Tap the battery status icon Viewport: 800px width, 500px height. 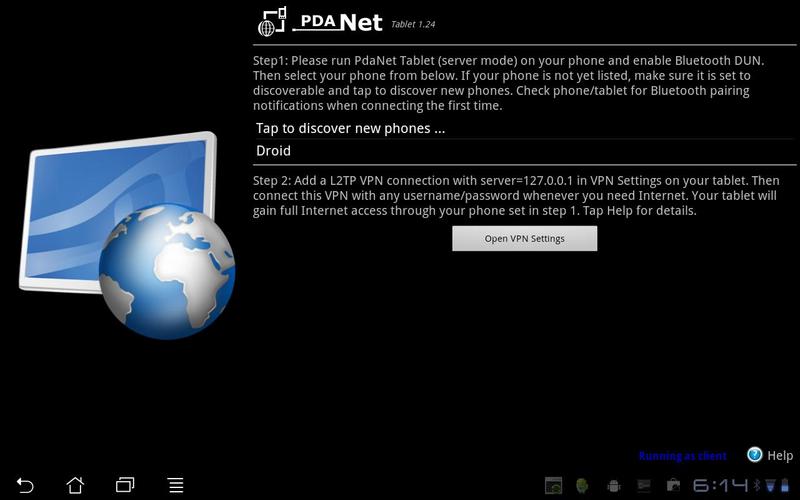click(x=785, y=485)
